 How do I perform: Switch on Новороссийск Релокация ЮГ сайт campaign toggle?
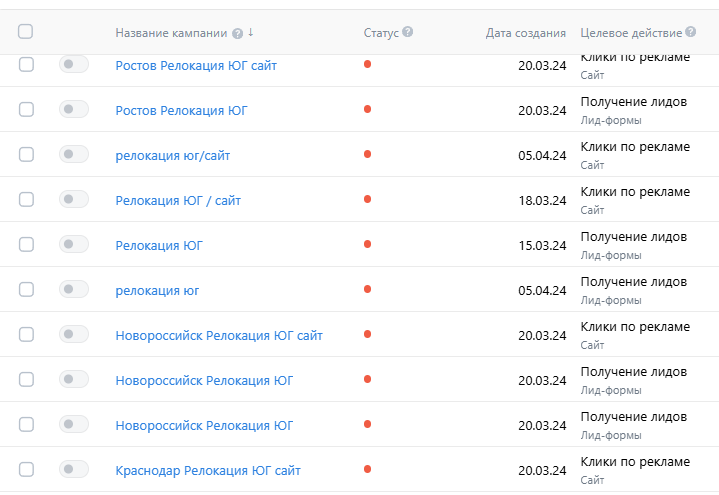pyautogui.click(x=74, y=334)
